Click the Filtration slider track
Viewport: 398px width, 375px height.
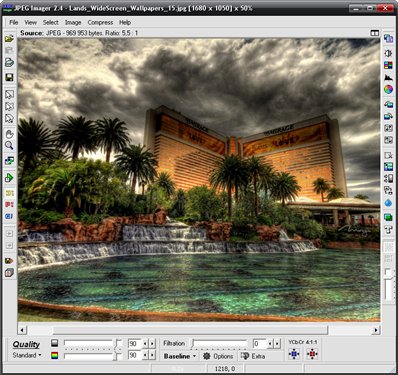tap(220, 344)
